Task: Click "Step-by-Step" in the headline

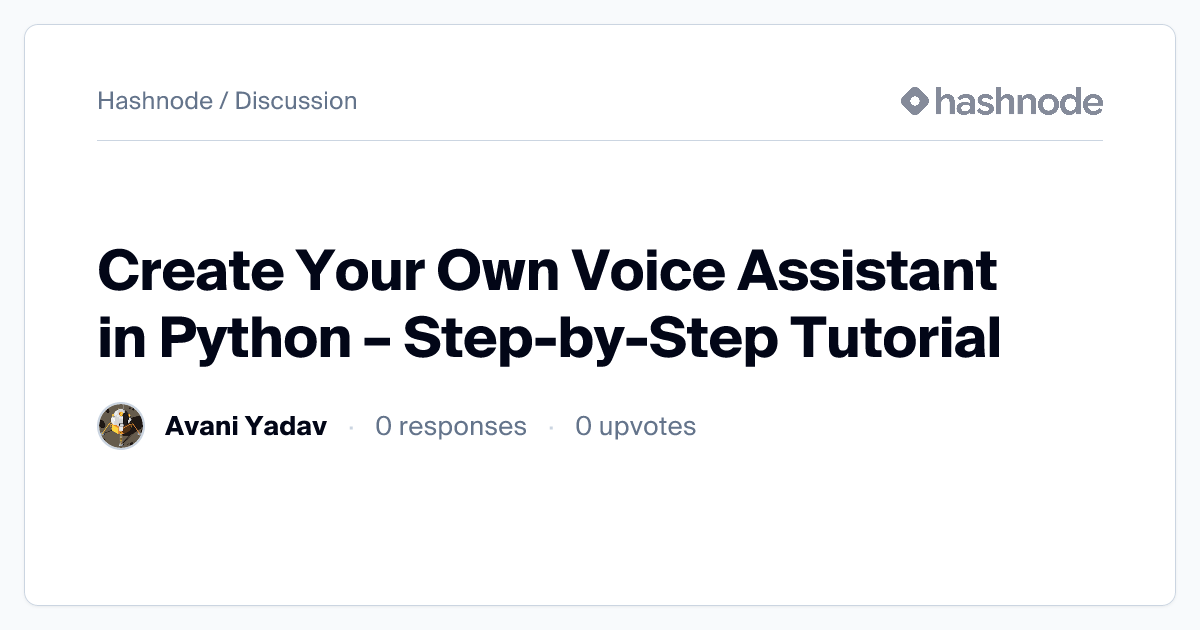Action: (590, 339)
